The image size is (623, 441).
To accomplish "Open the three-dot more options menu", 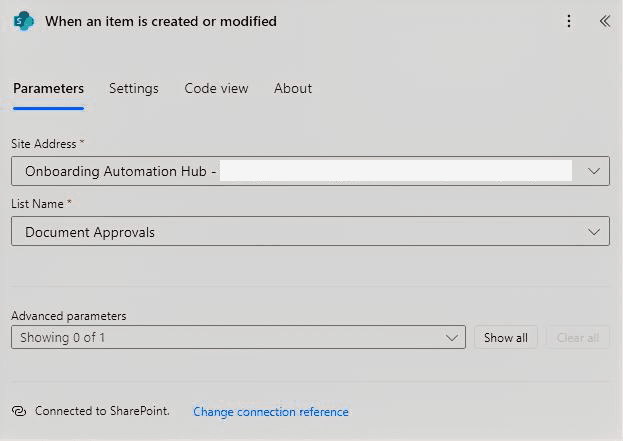I will [569, 21].
